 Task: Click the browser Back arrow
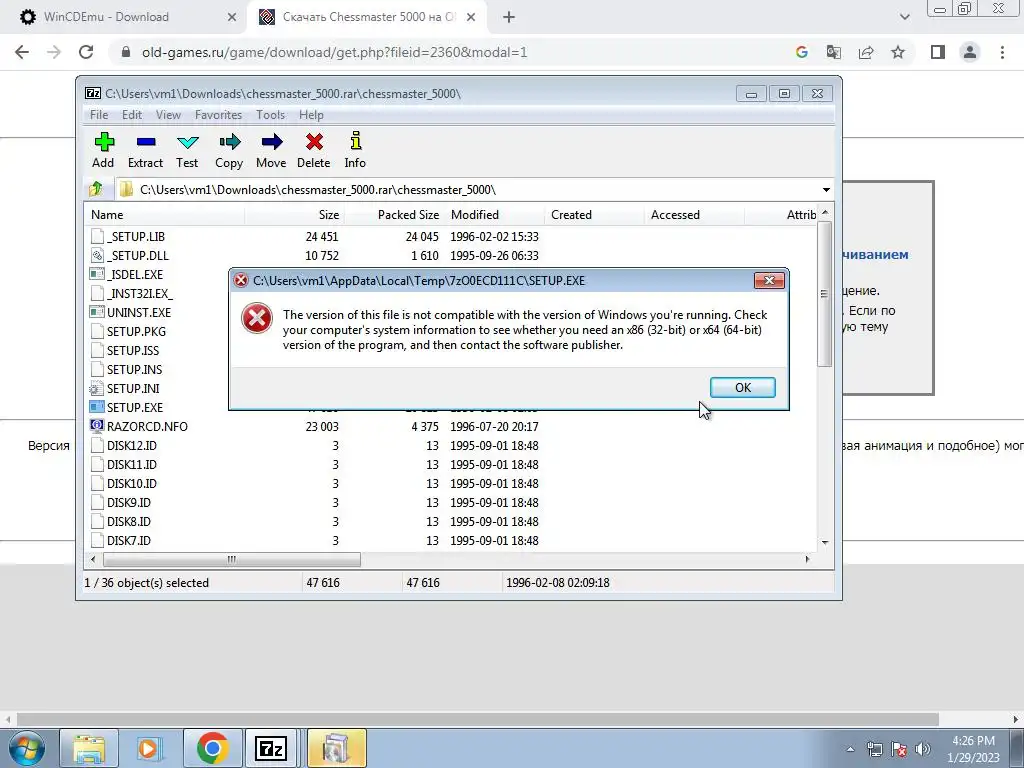tap(22, 52)
